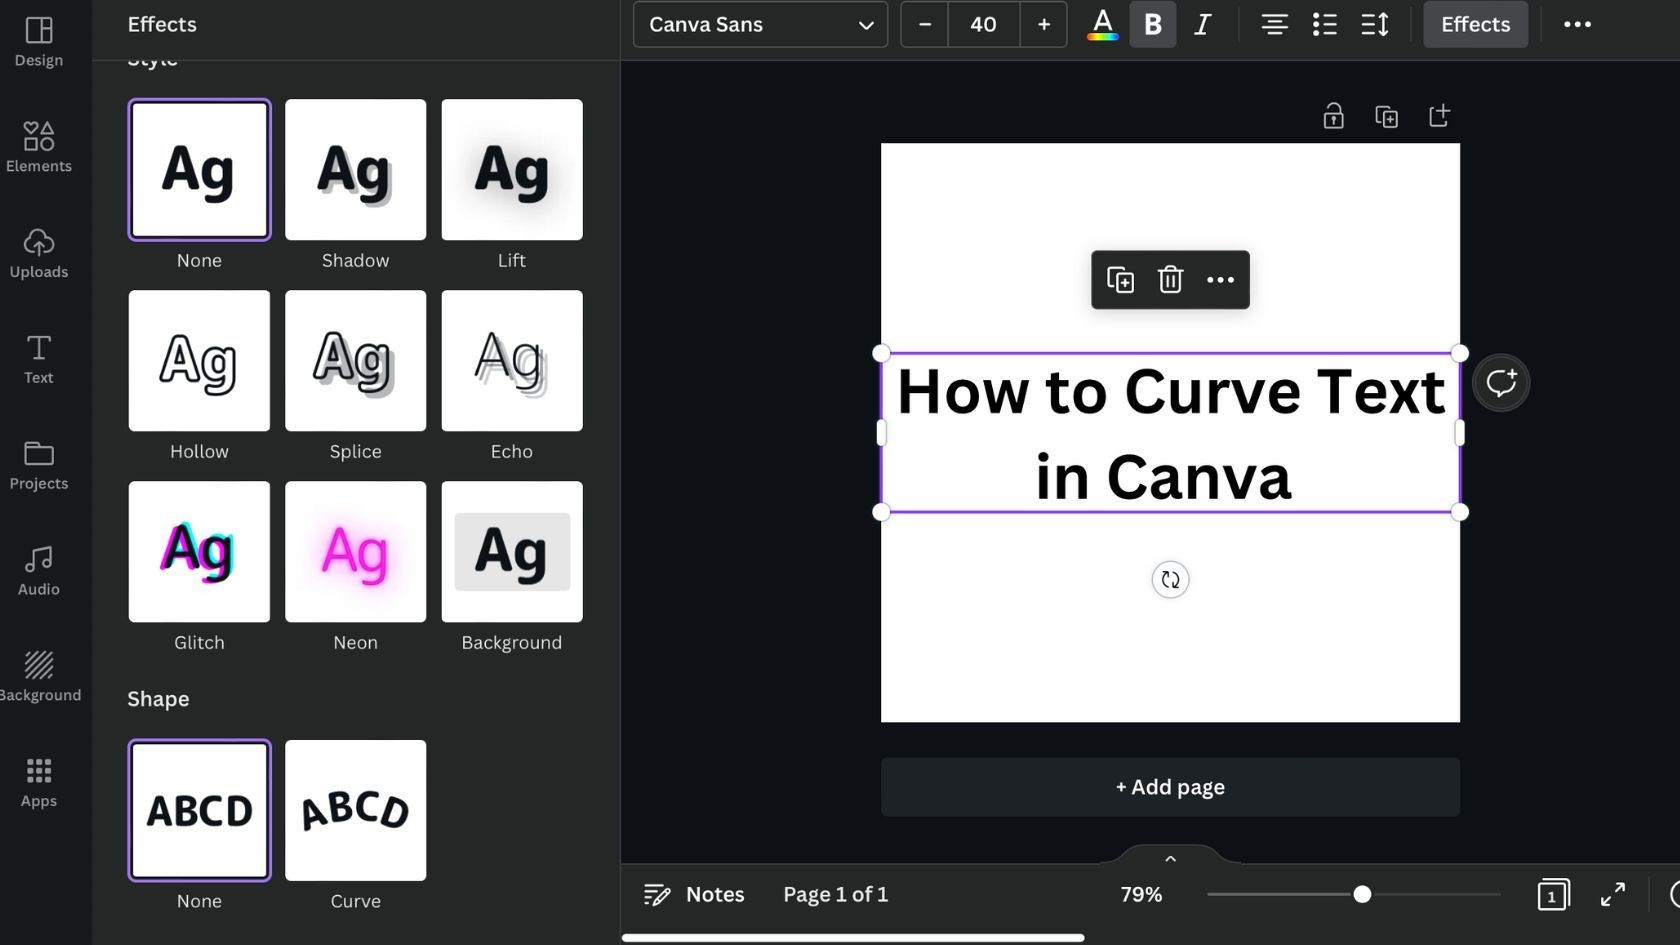Open the Elements sidebar tab
The height and width of the screenshot is (945, 1680).
39,147
